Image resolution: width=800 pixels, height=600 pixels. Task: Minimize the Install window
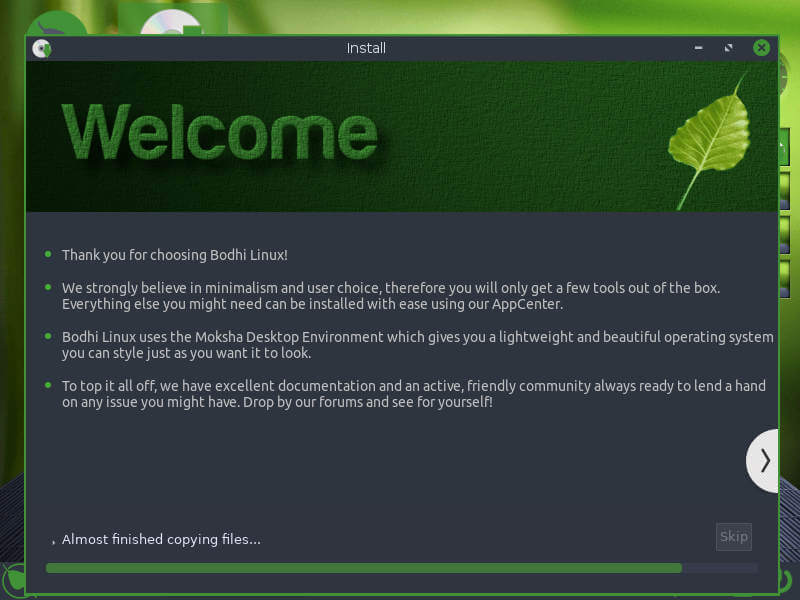pos(698,48)
